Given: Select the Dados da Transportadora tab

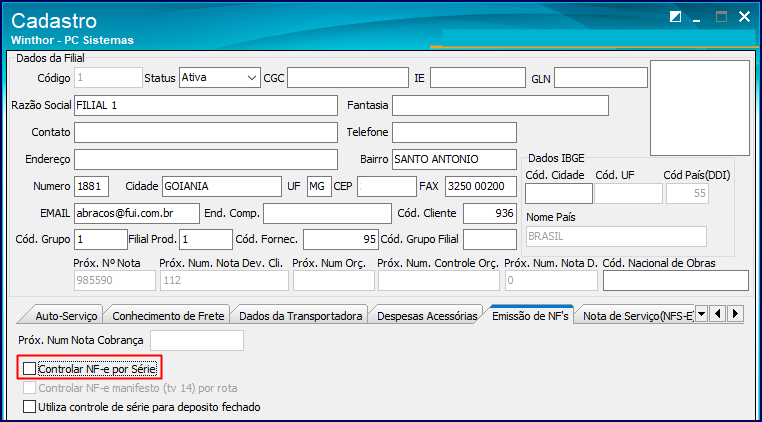Looking at the screenshot, I should 300,316.
